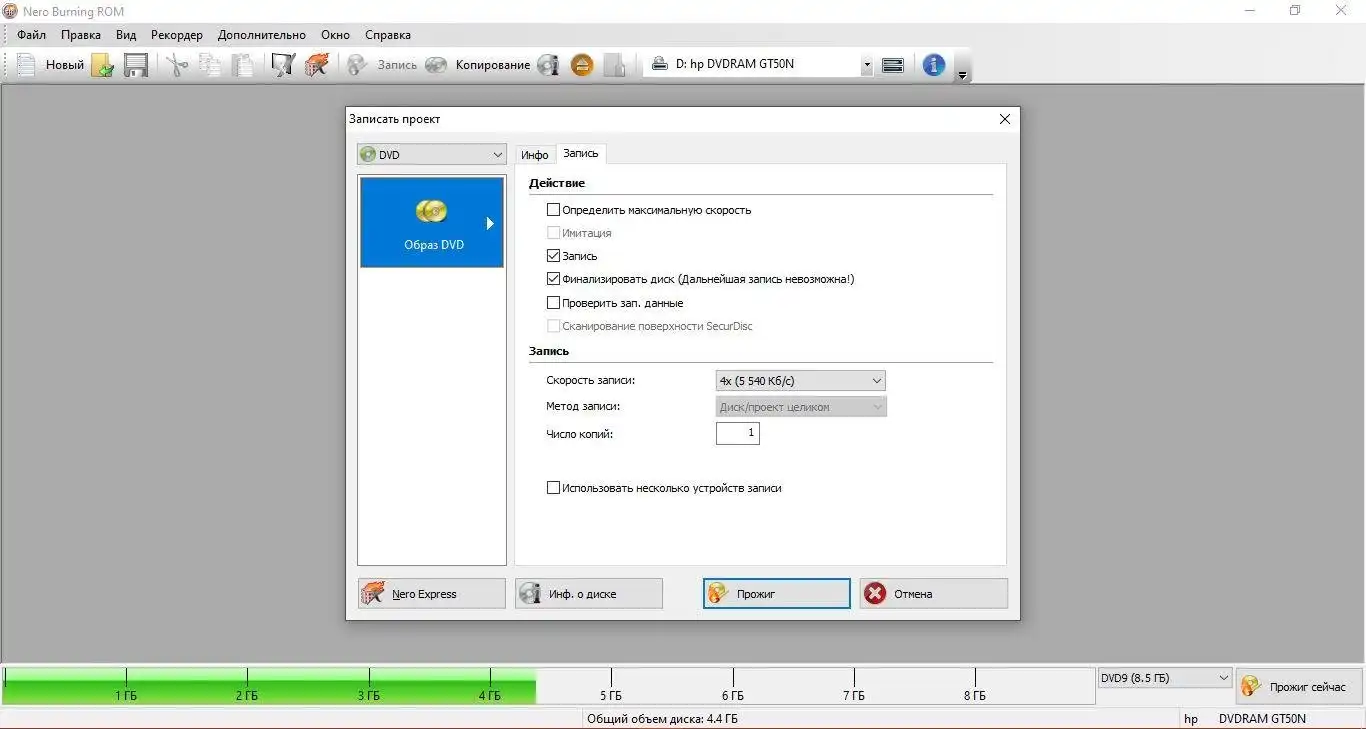
Task: Open the Рекордер menu
Action: coord(177,35)
